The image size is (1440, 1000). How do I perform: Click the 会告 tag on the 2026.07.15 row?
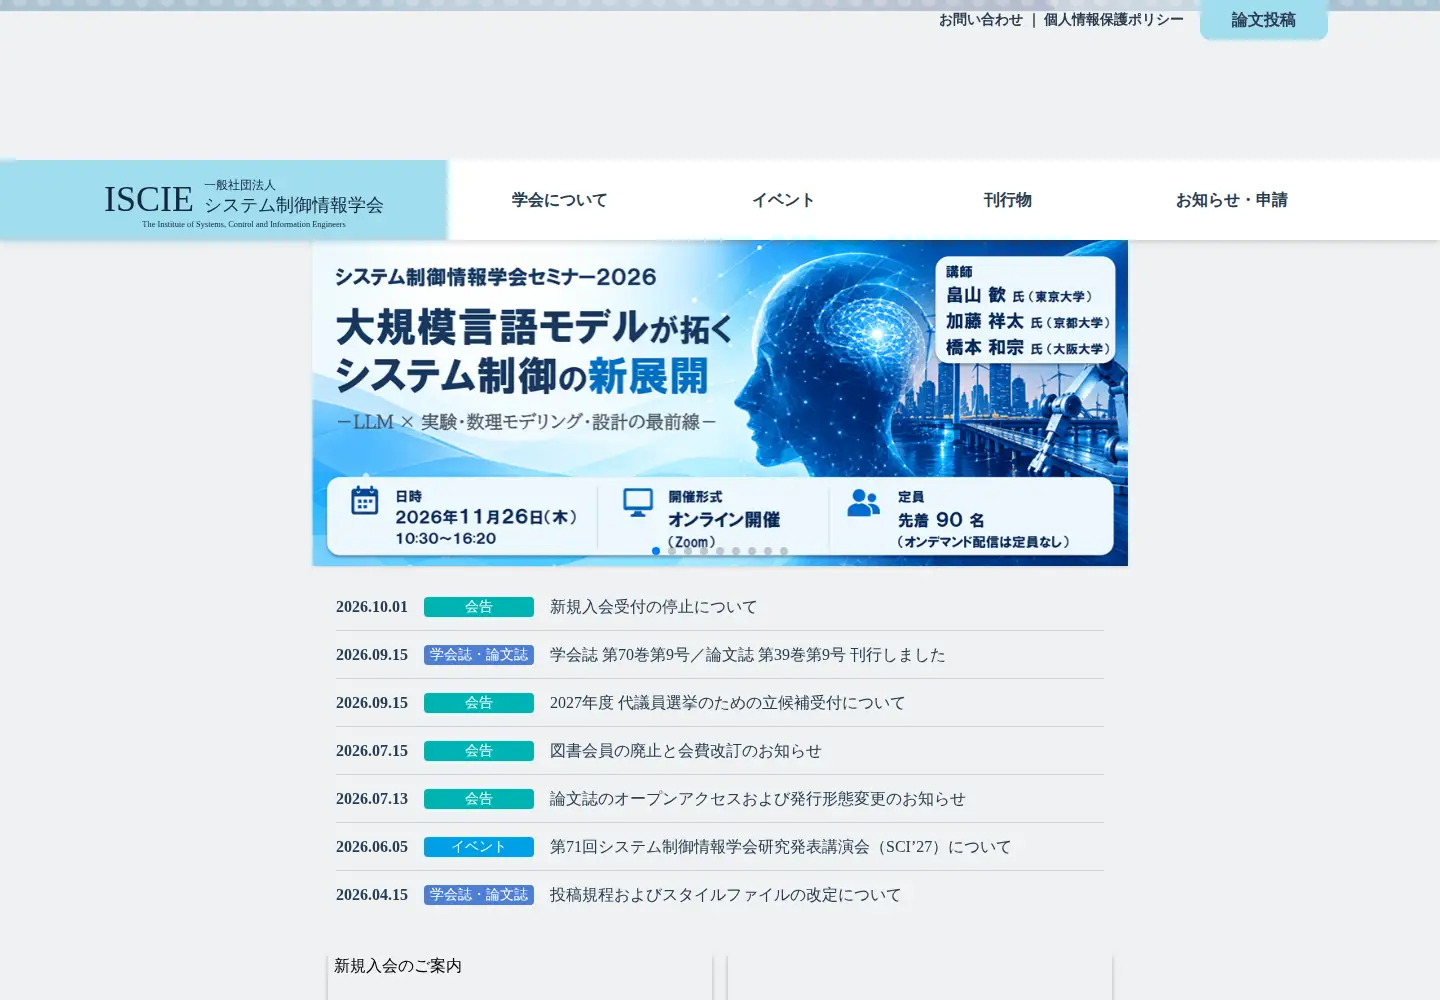click(479, 751)
